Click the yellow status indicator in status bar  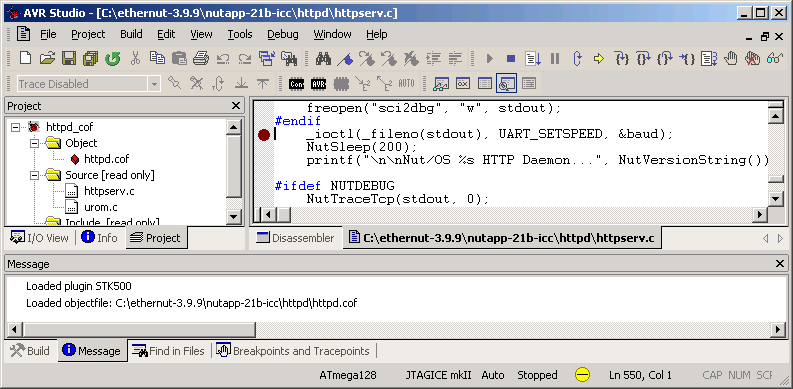(583, 375)
